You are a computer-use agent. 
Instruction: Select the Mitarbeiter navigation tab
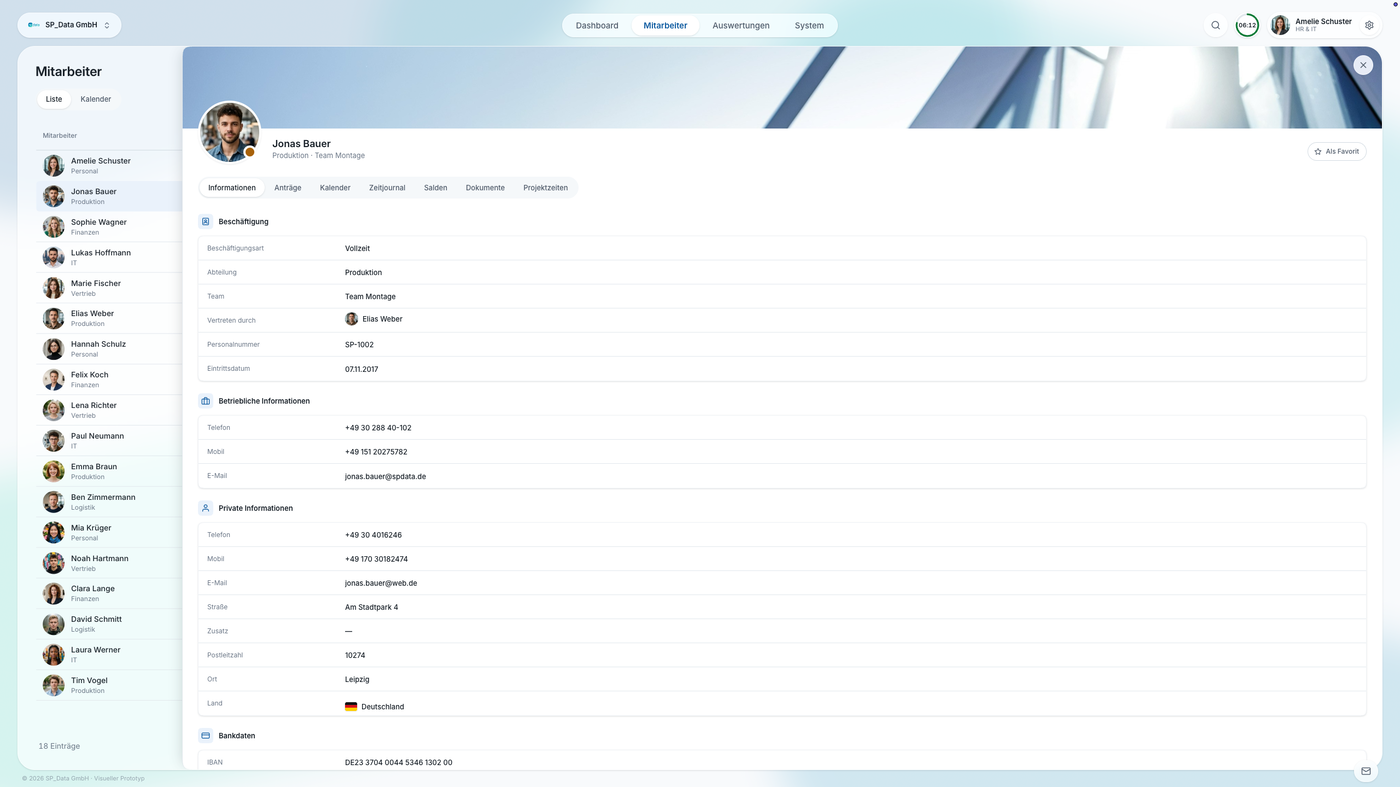(x=665, y=25)
